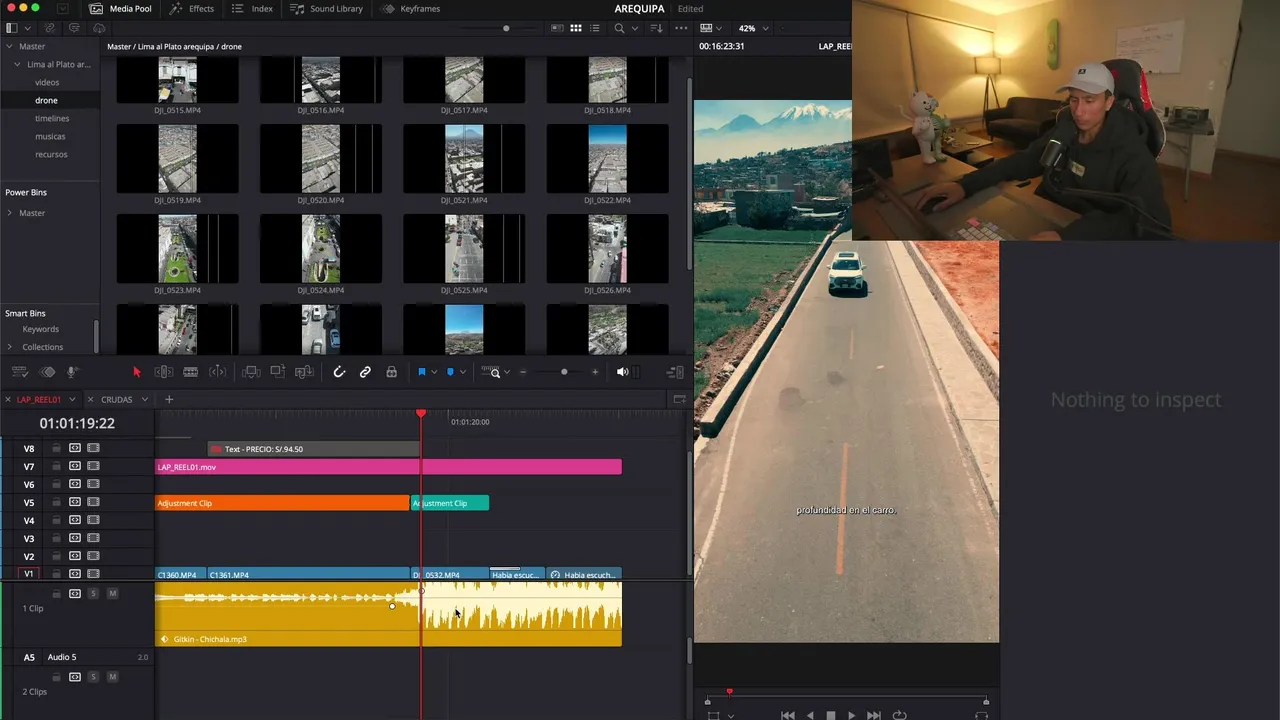Screen dimensions: 1280x720
Task: Open the marker color dropdown arrow
Action: click(x=461, y=372)
